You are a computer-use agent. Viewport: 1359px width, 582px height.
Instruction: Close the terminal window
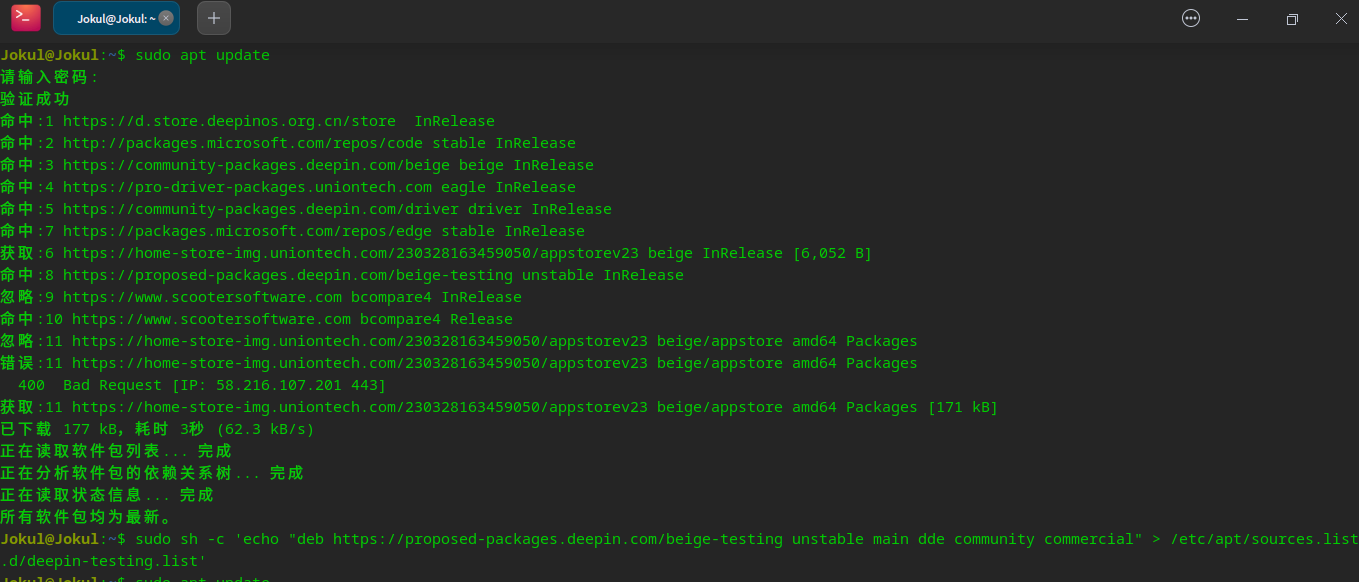1341,18
